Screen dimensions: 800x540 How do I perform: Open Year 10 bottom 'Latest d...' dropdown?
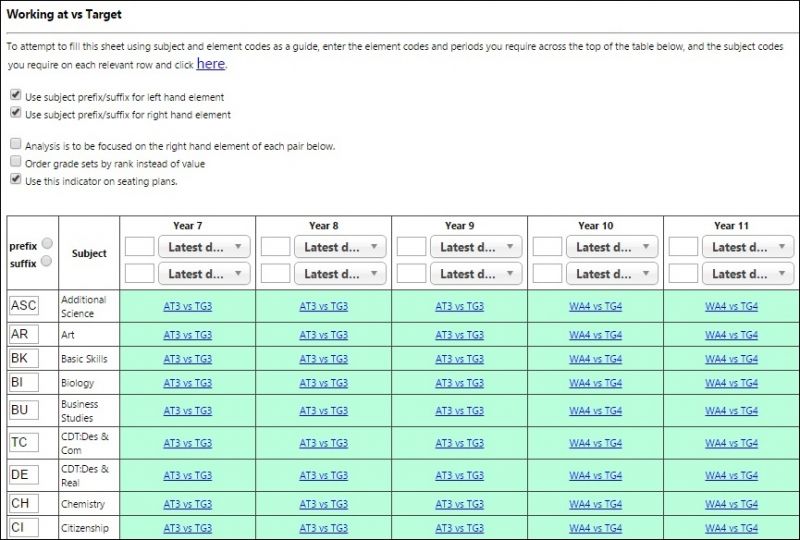[x=612, y=274]
